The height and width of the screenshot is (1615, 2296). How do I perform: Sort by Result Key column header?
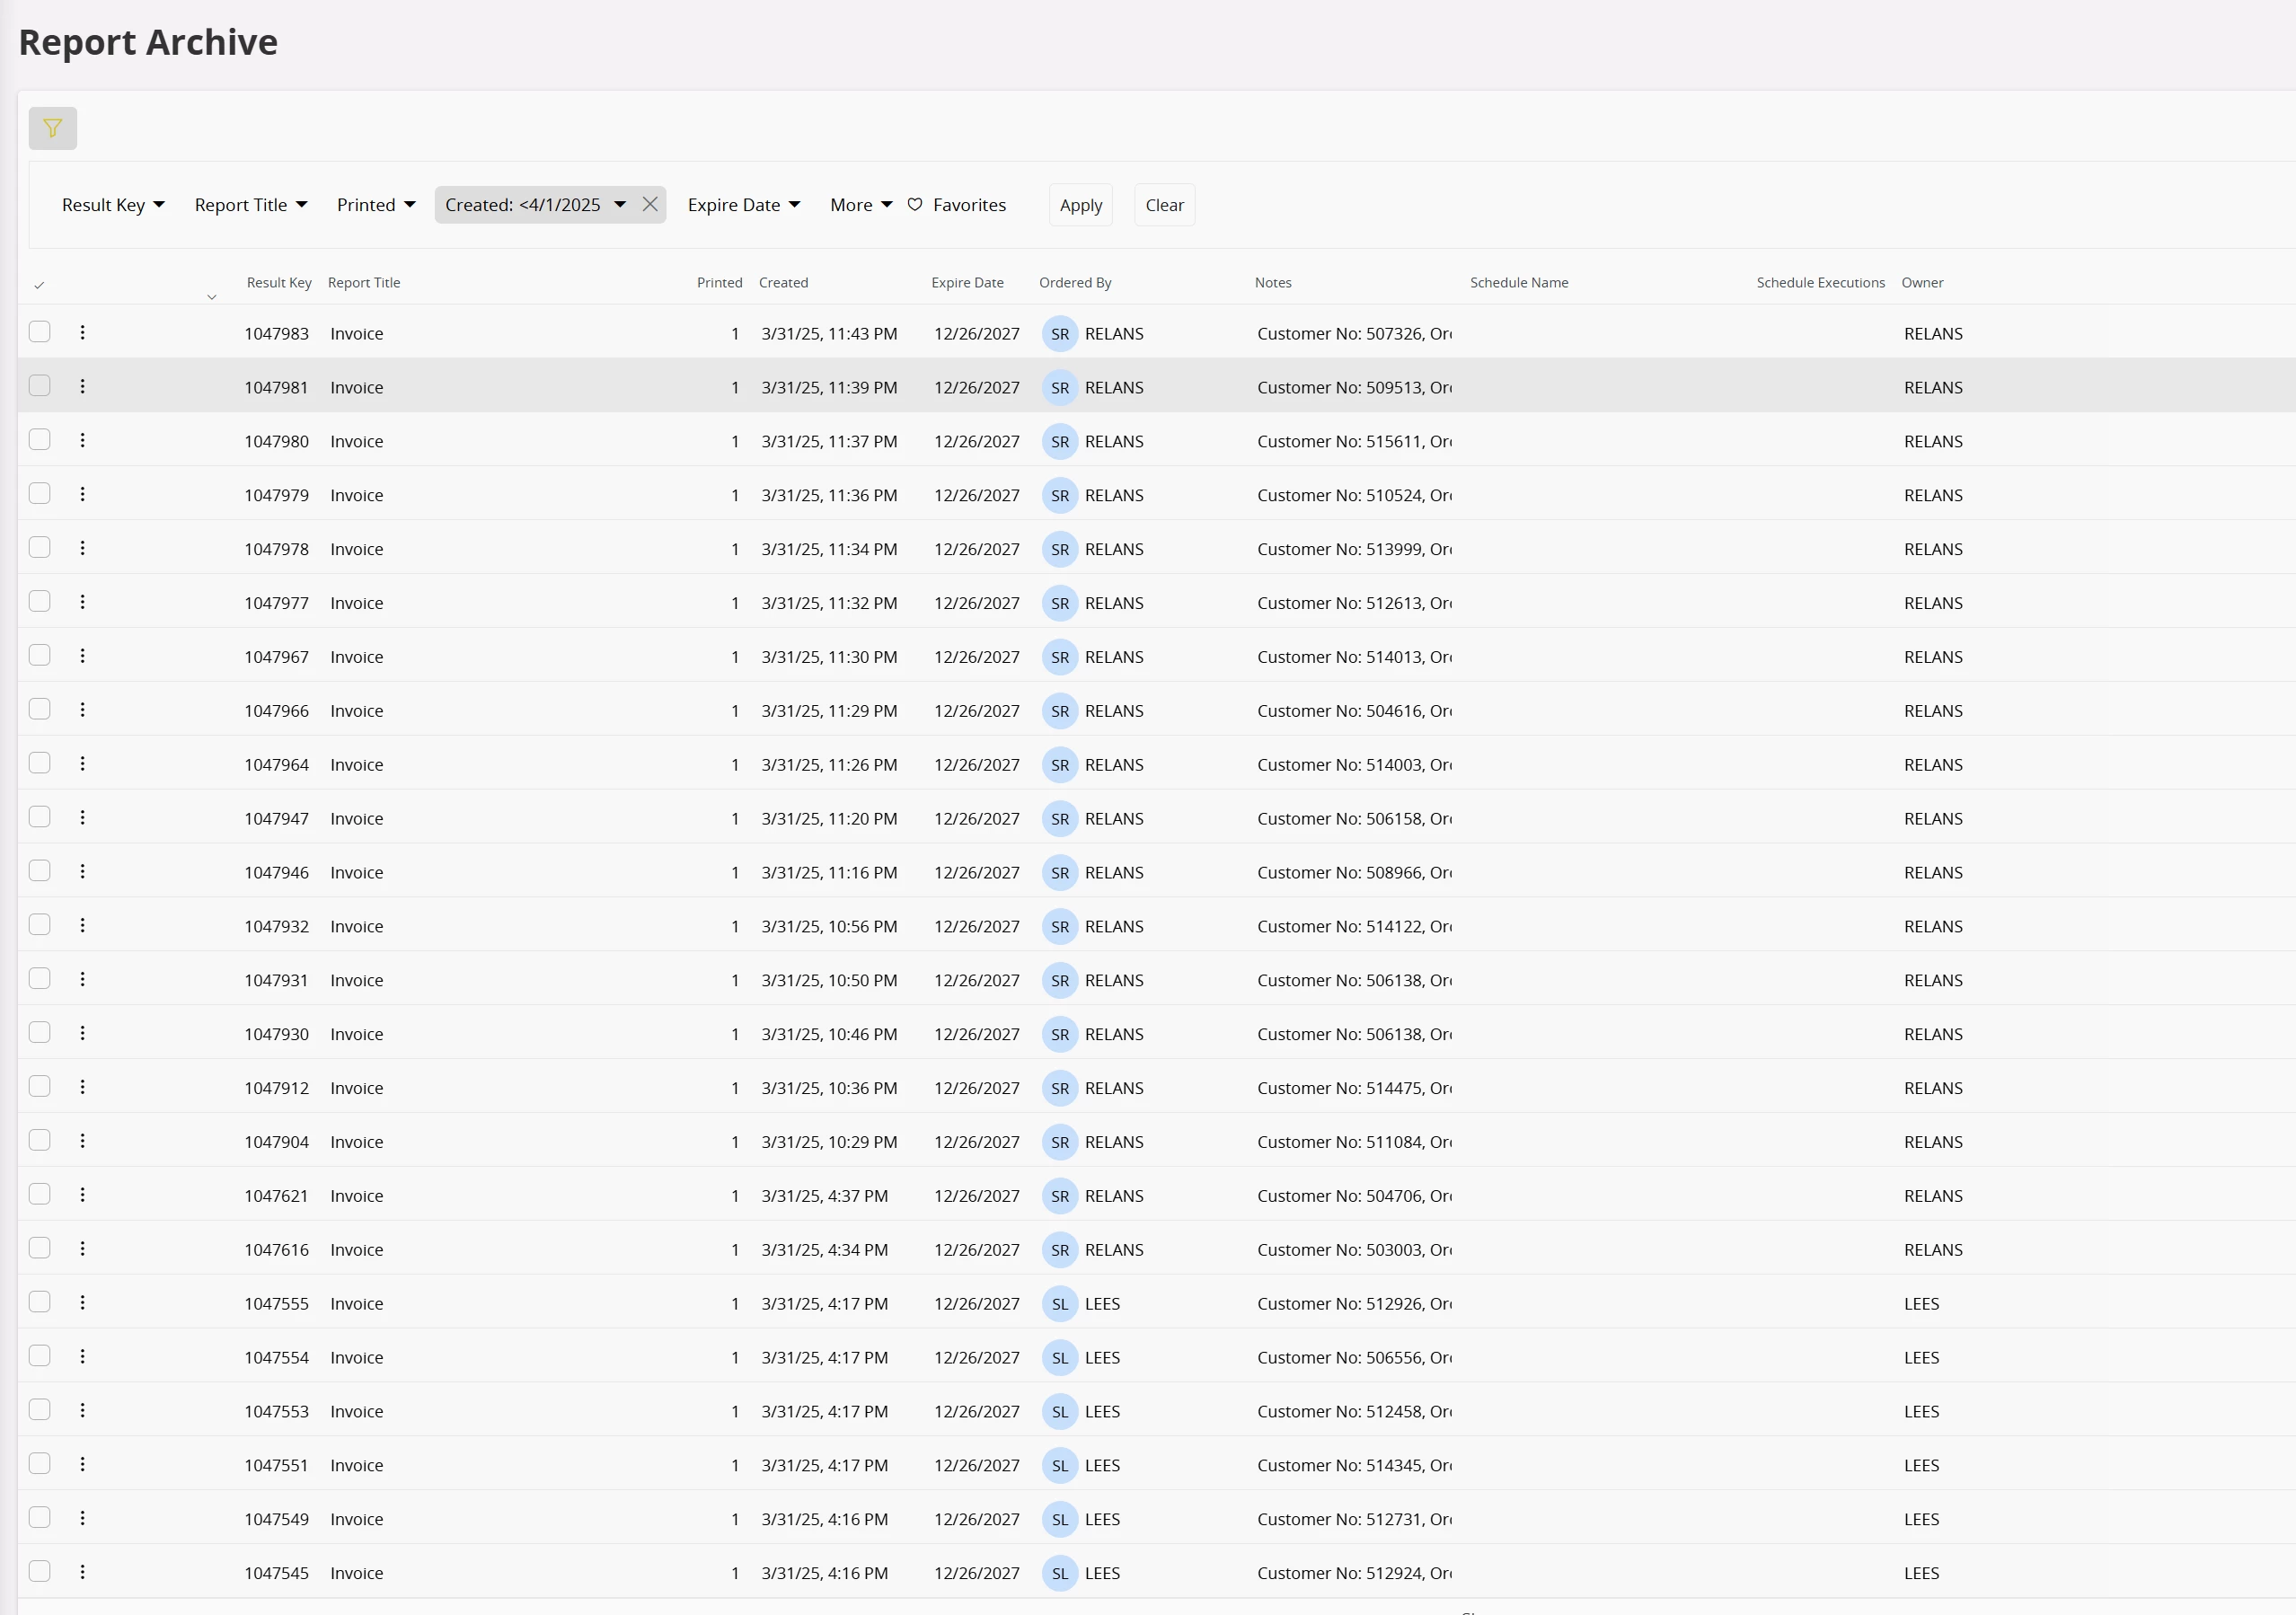coord(279,283)
